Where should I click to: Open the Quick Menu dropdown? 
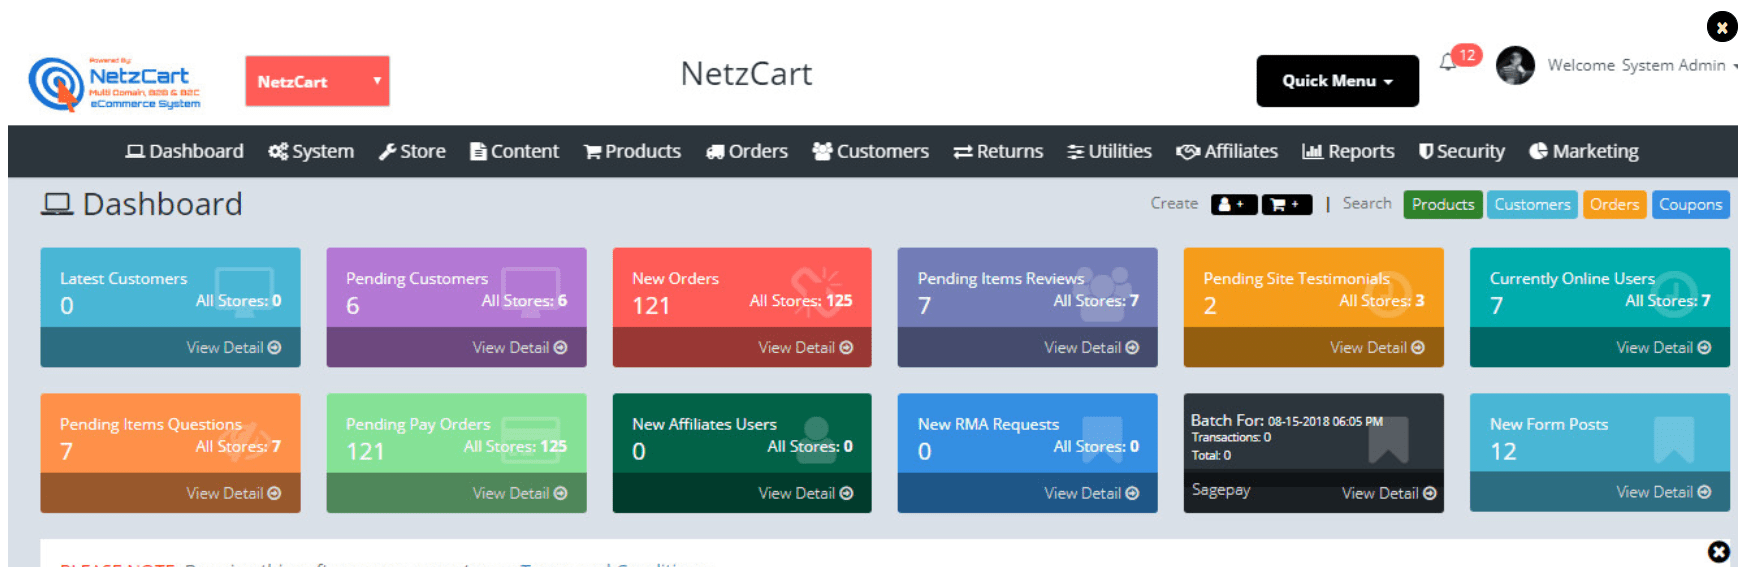[1337, 81]
